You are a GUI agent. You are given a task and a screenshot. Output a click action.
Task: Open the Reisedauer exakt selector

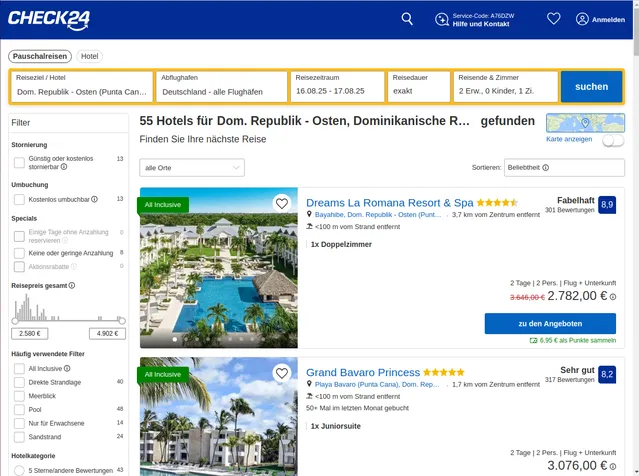click(x=419, y=87)
